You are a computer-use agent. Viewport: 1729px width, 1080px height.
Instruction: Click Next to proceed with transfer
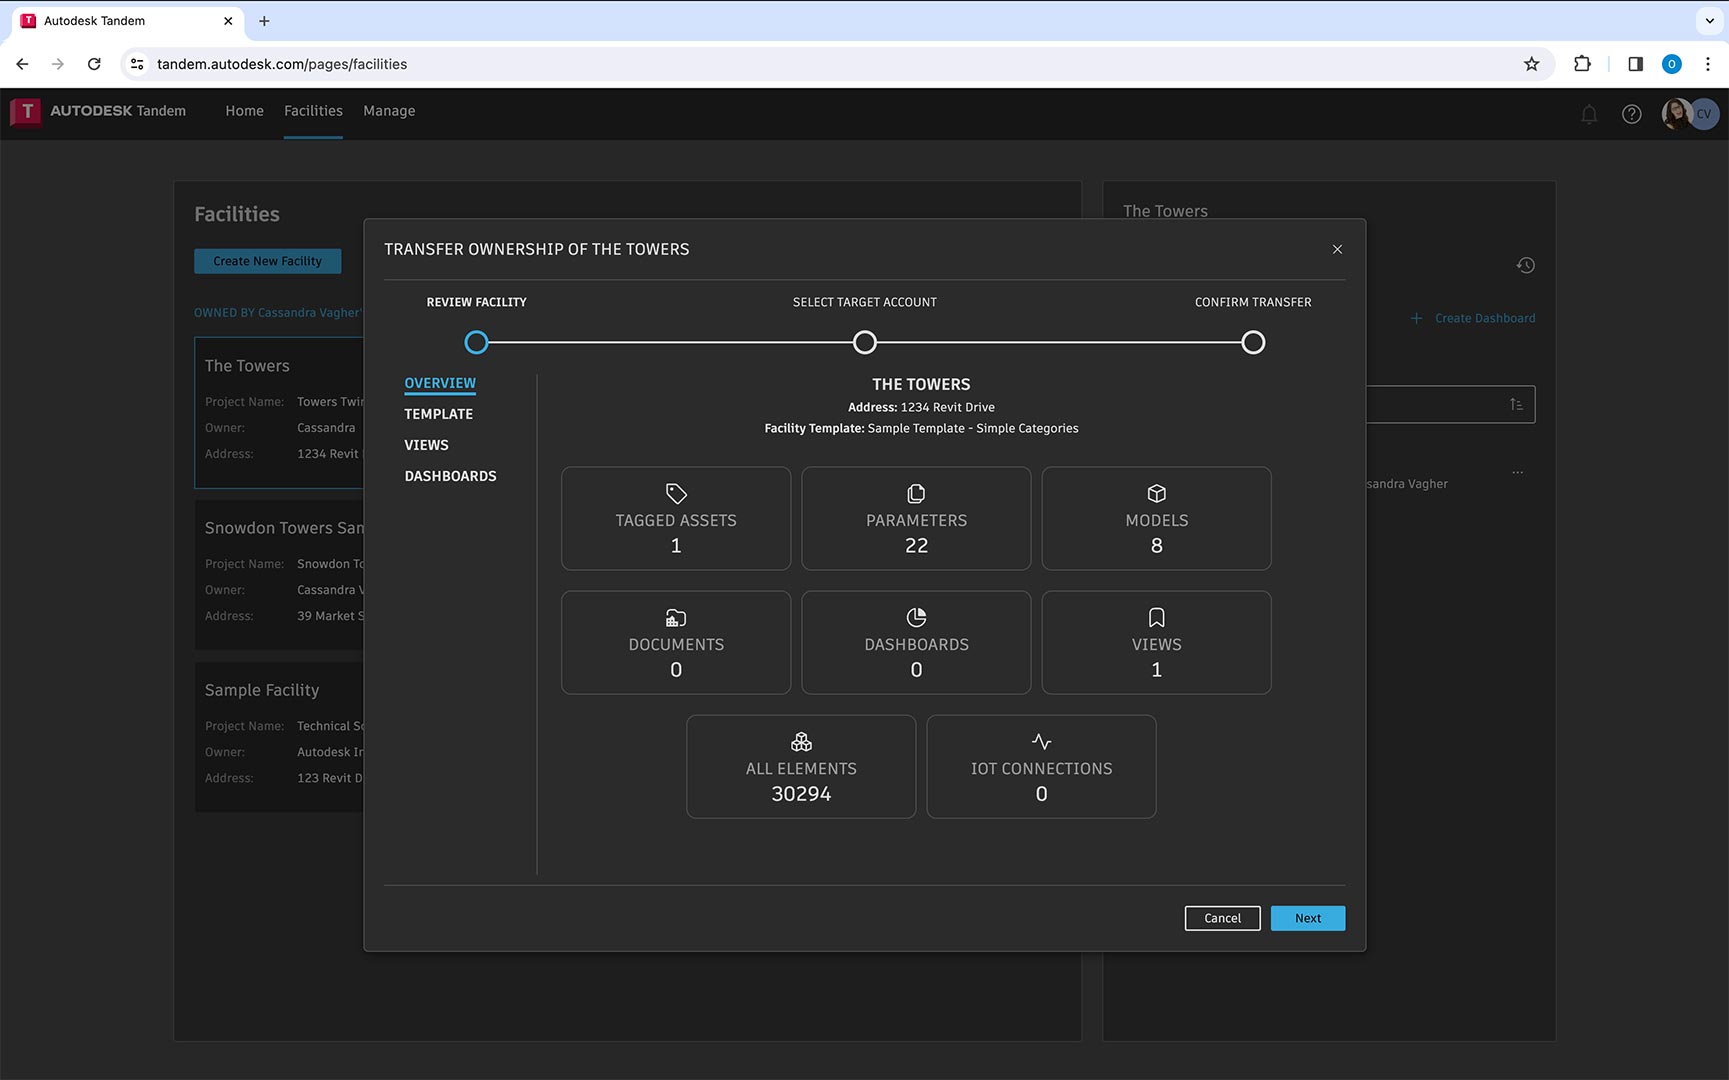coord(1307,918)
